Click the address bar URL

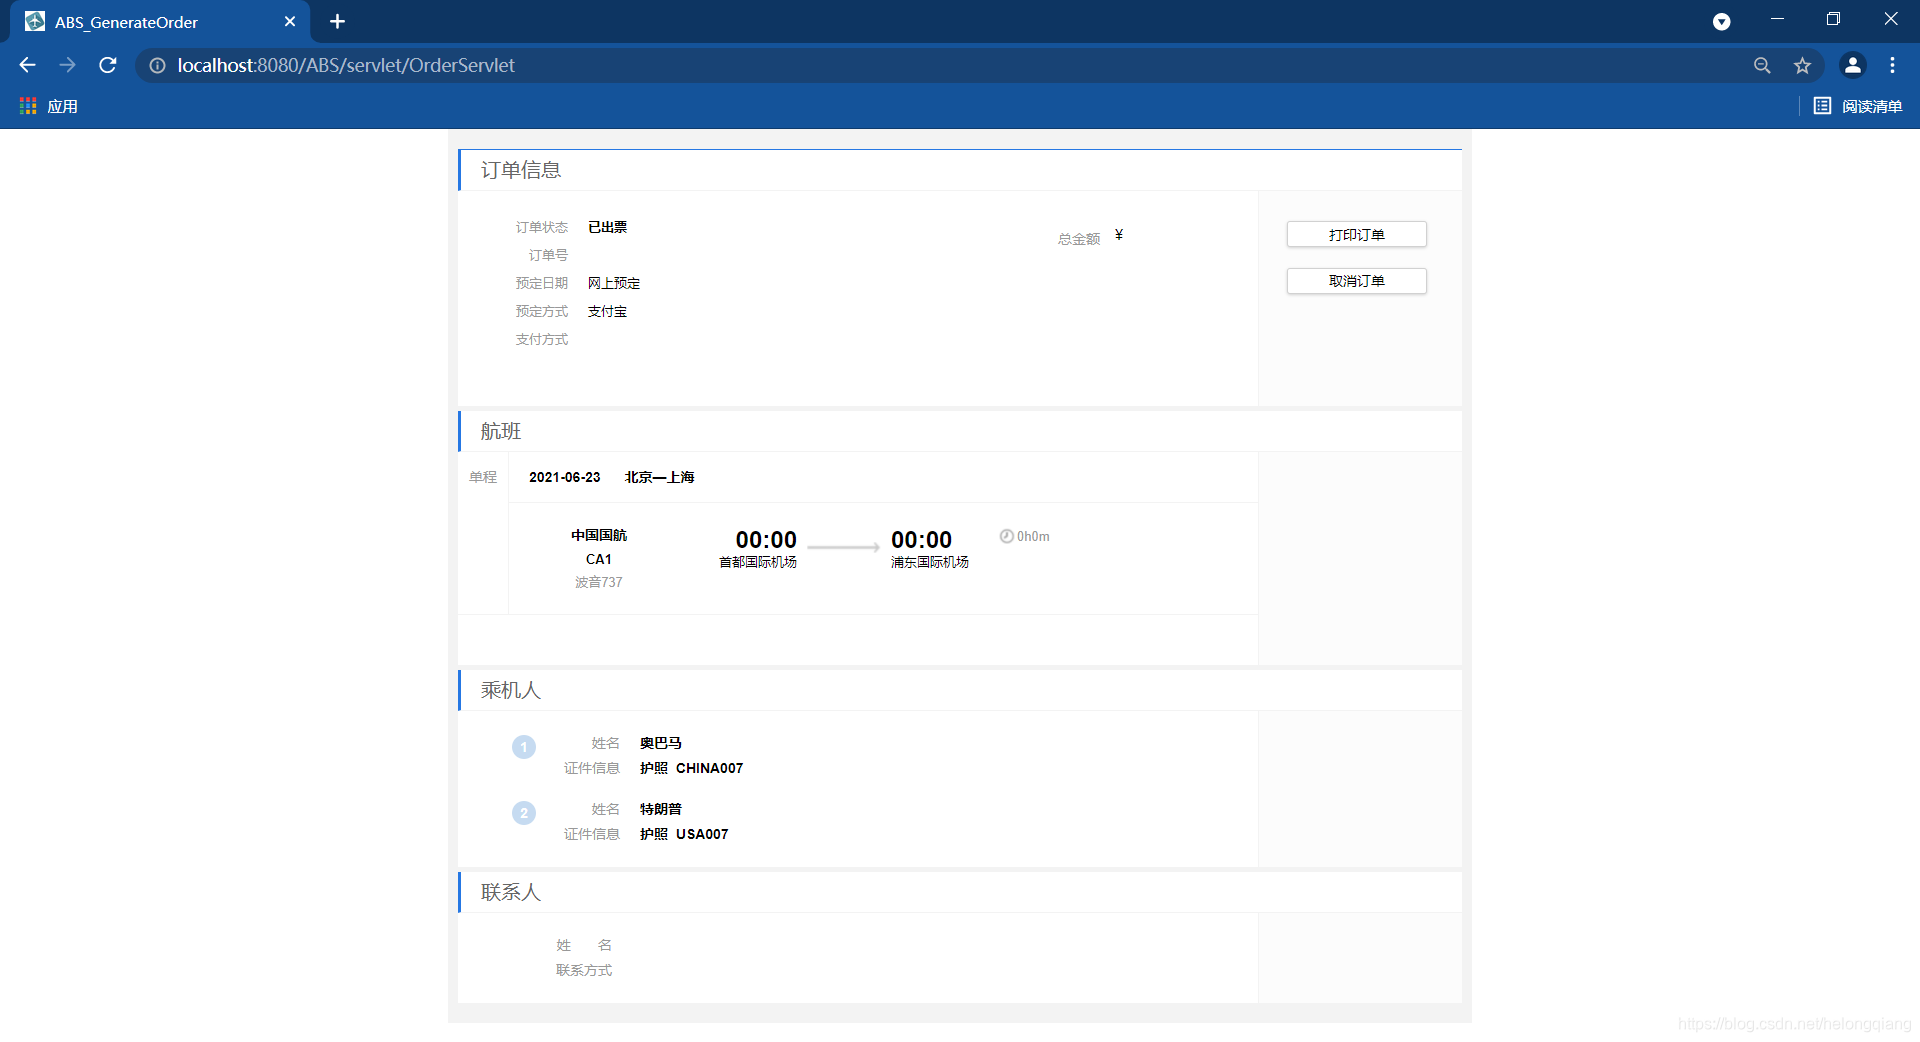tap(346, 65)
